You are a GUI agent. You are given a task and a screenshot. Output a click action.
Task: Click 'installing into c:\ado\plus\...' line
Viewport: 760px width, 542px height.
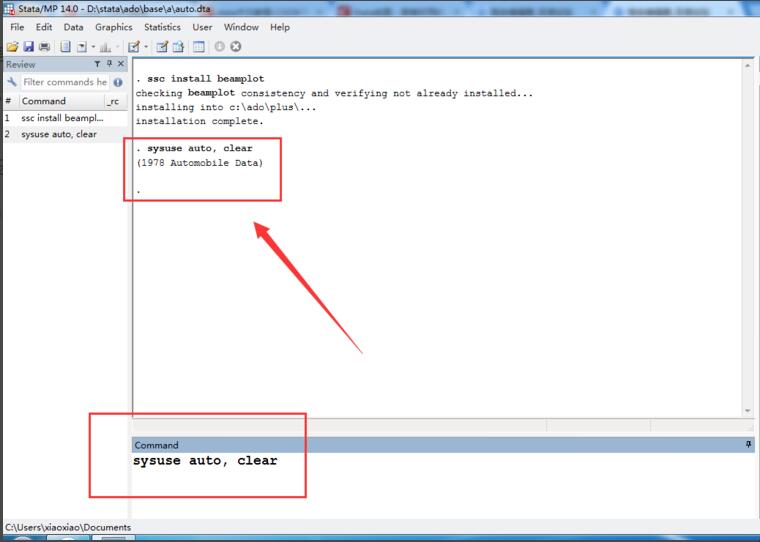(x=226, y=107)
